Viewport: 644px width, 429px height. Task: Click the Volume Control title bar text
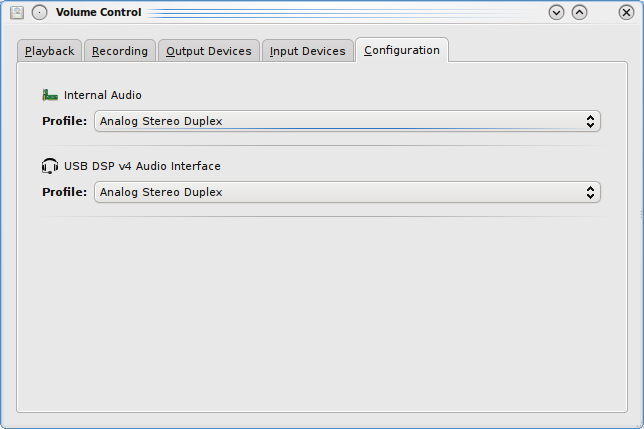[x=99, y=13]
